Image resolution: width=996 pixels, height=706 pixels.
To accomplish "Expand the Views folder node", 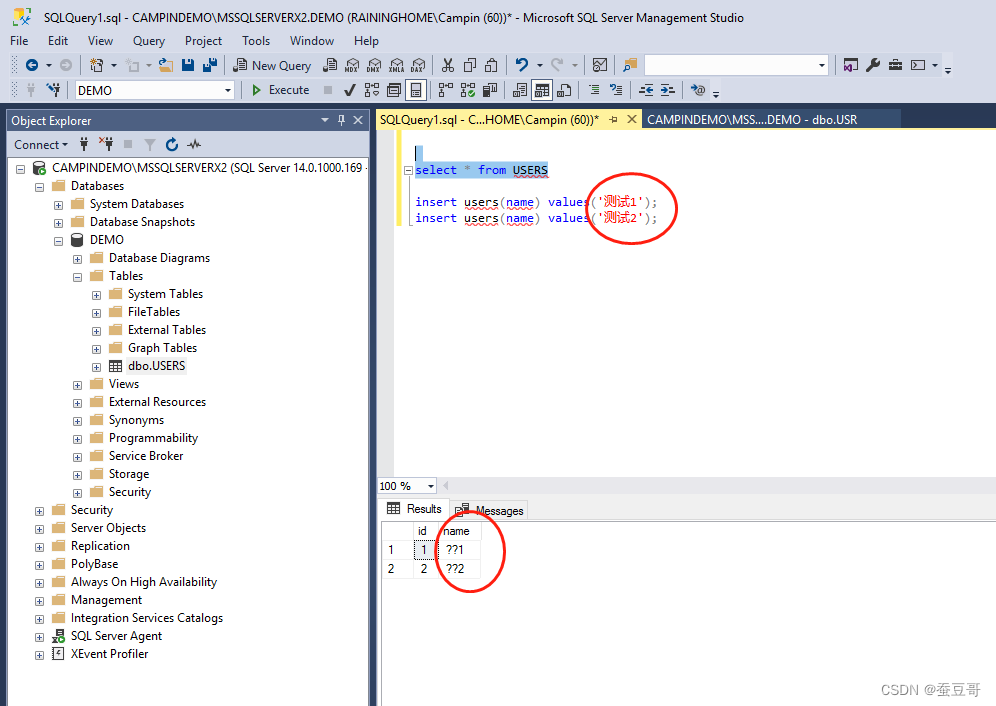I will point(77,385).
